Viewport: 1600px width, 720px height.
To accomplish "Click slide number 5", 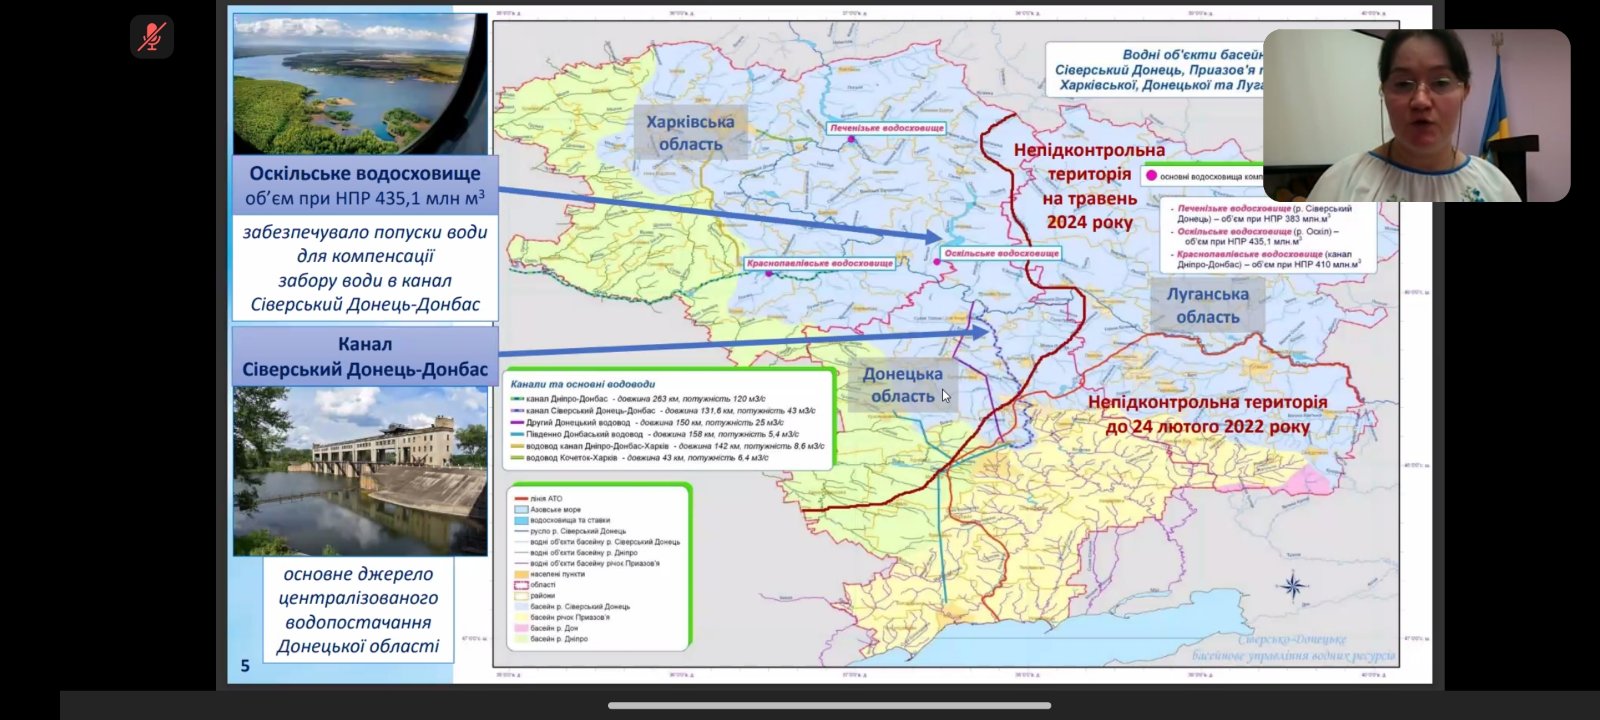I will tap(245, 666).
